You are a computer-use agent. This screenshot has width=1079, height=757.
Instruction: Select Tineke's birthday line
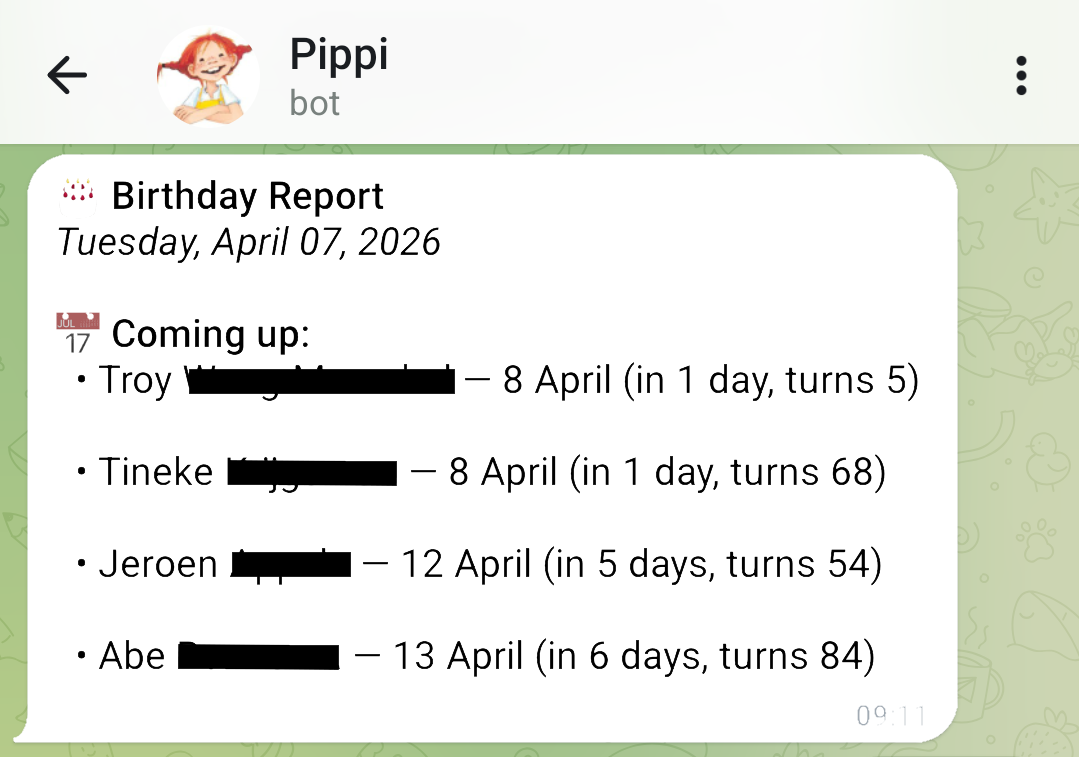[x=490, y=471]
